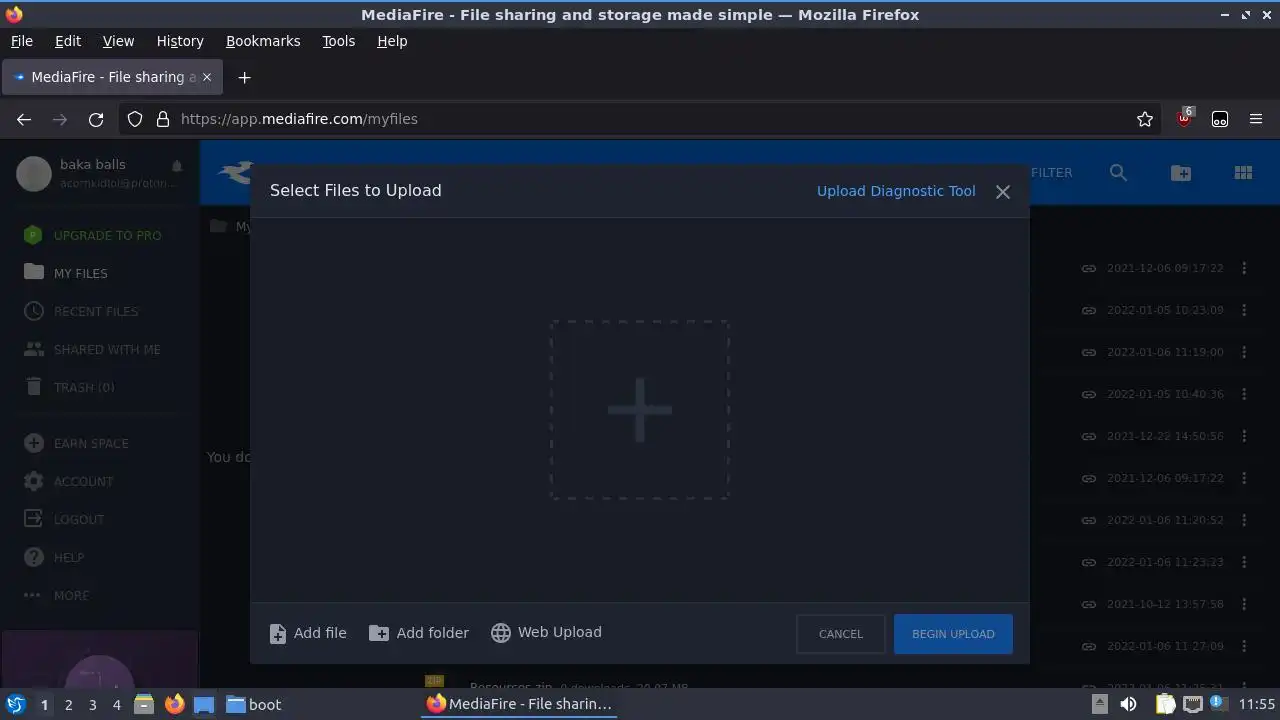Click the notification bell beside baka balls
This screenshot has width=1280, height=720.
click(x=177, y=165)
